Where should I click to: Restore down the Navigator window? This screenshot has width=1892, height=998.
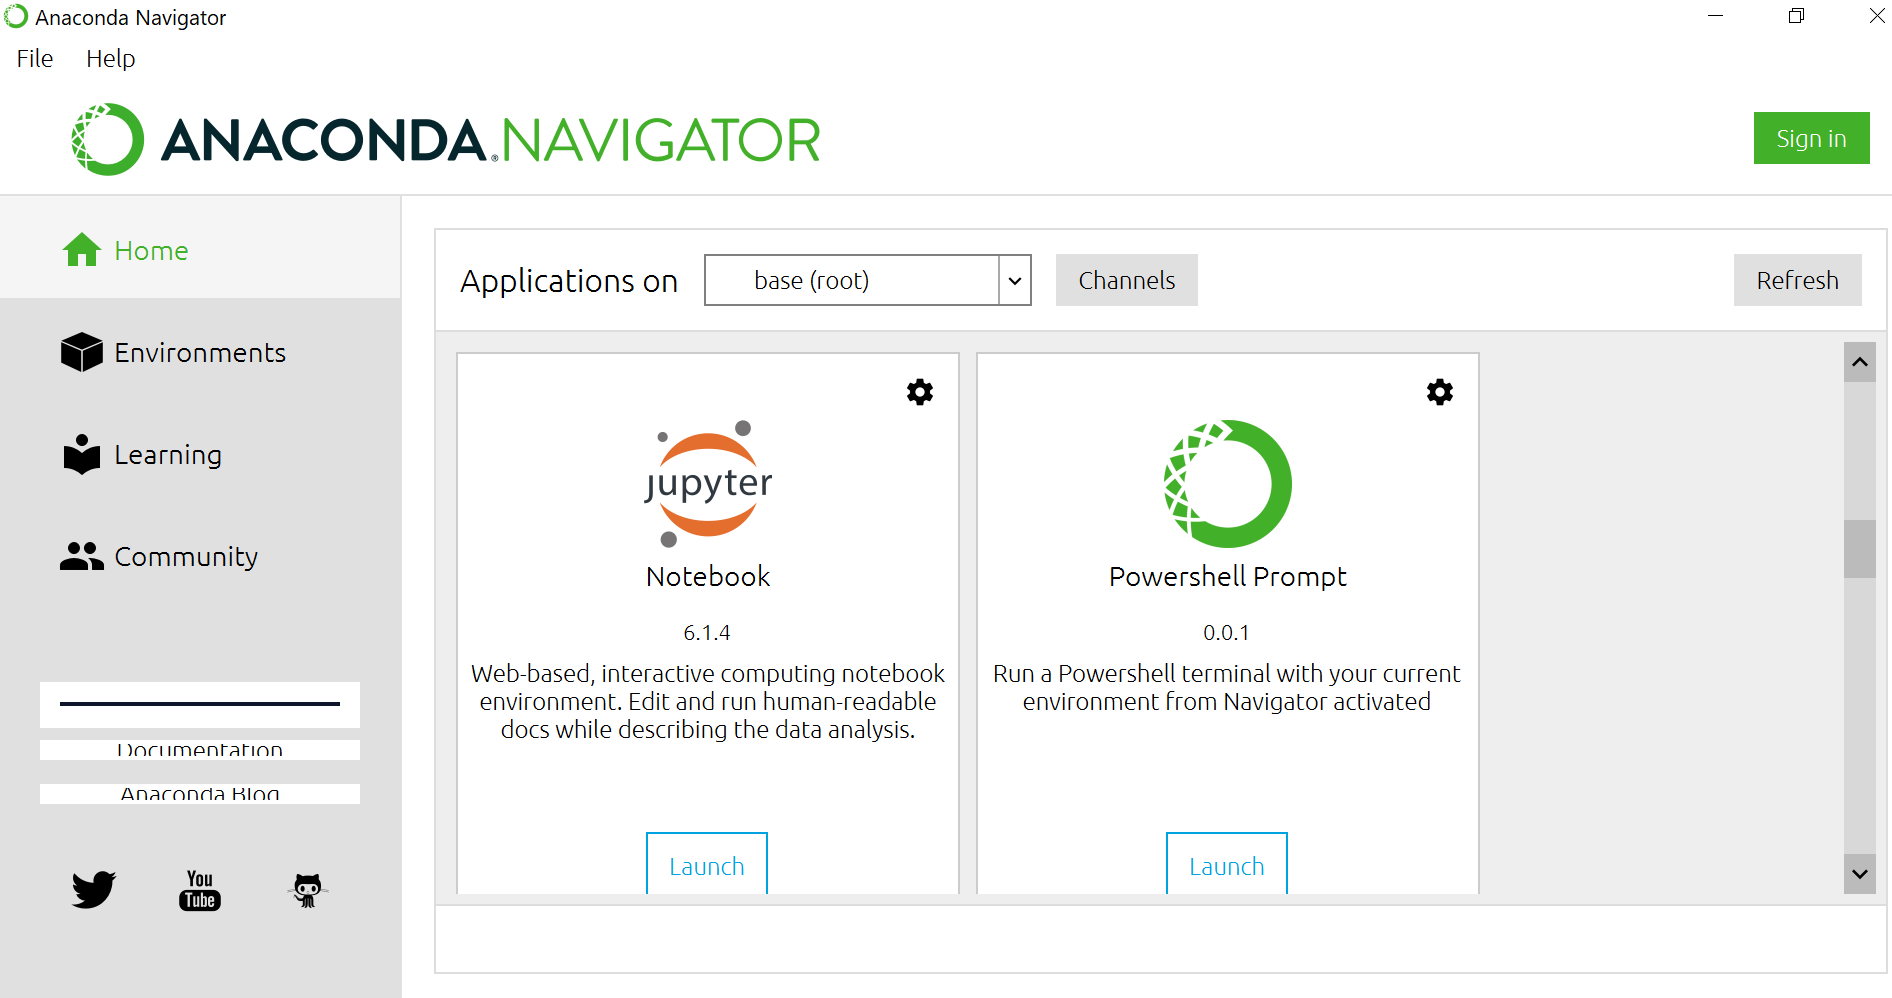coord(1797,16)
